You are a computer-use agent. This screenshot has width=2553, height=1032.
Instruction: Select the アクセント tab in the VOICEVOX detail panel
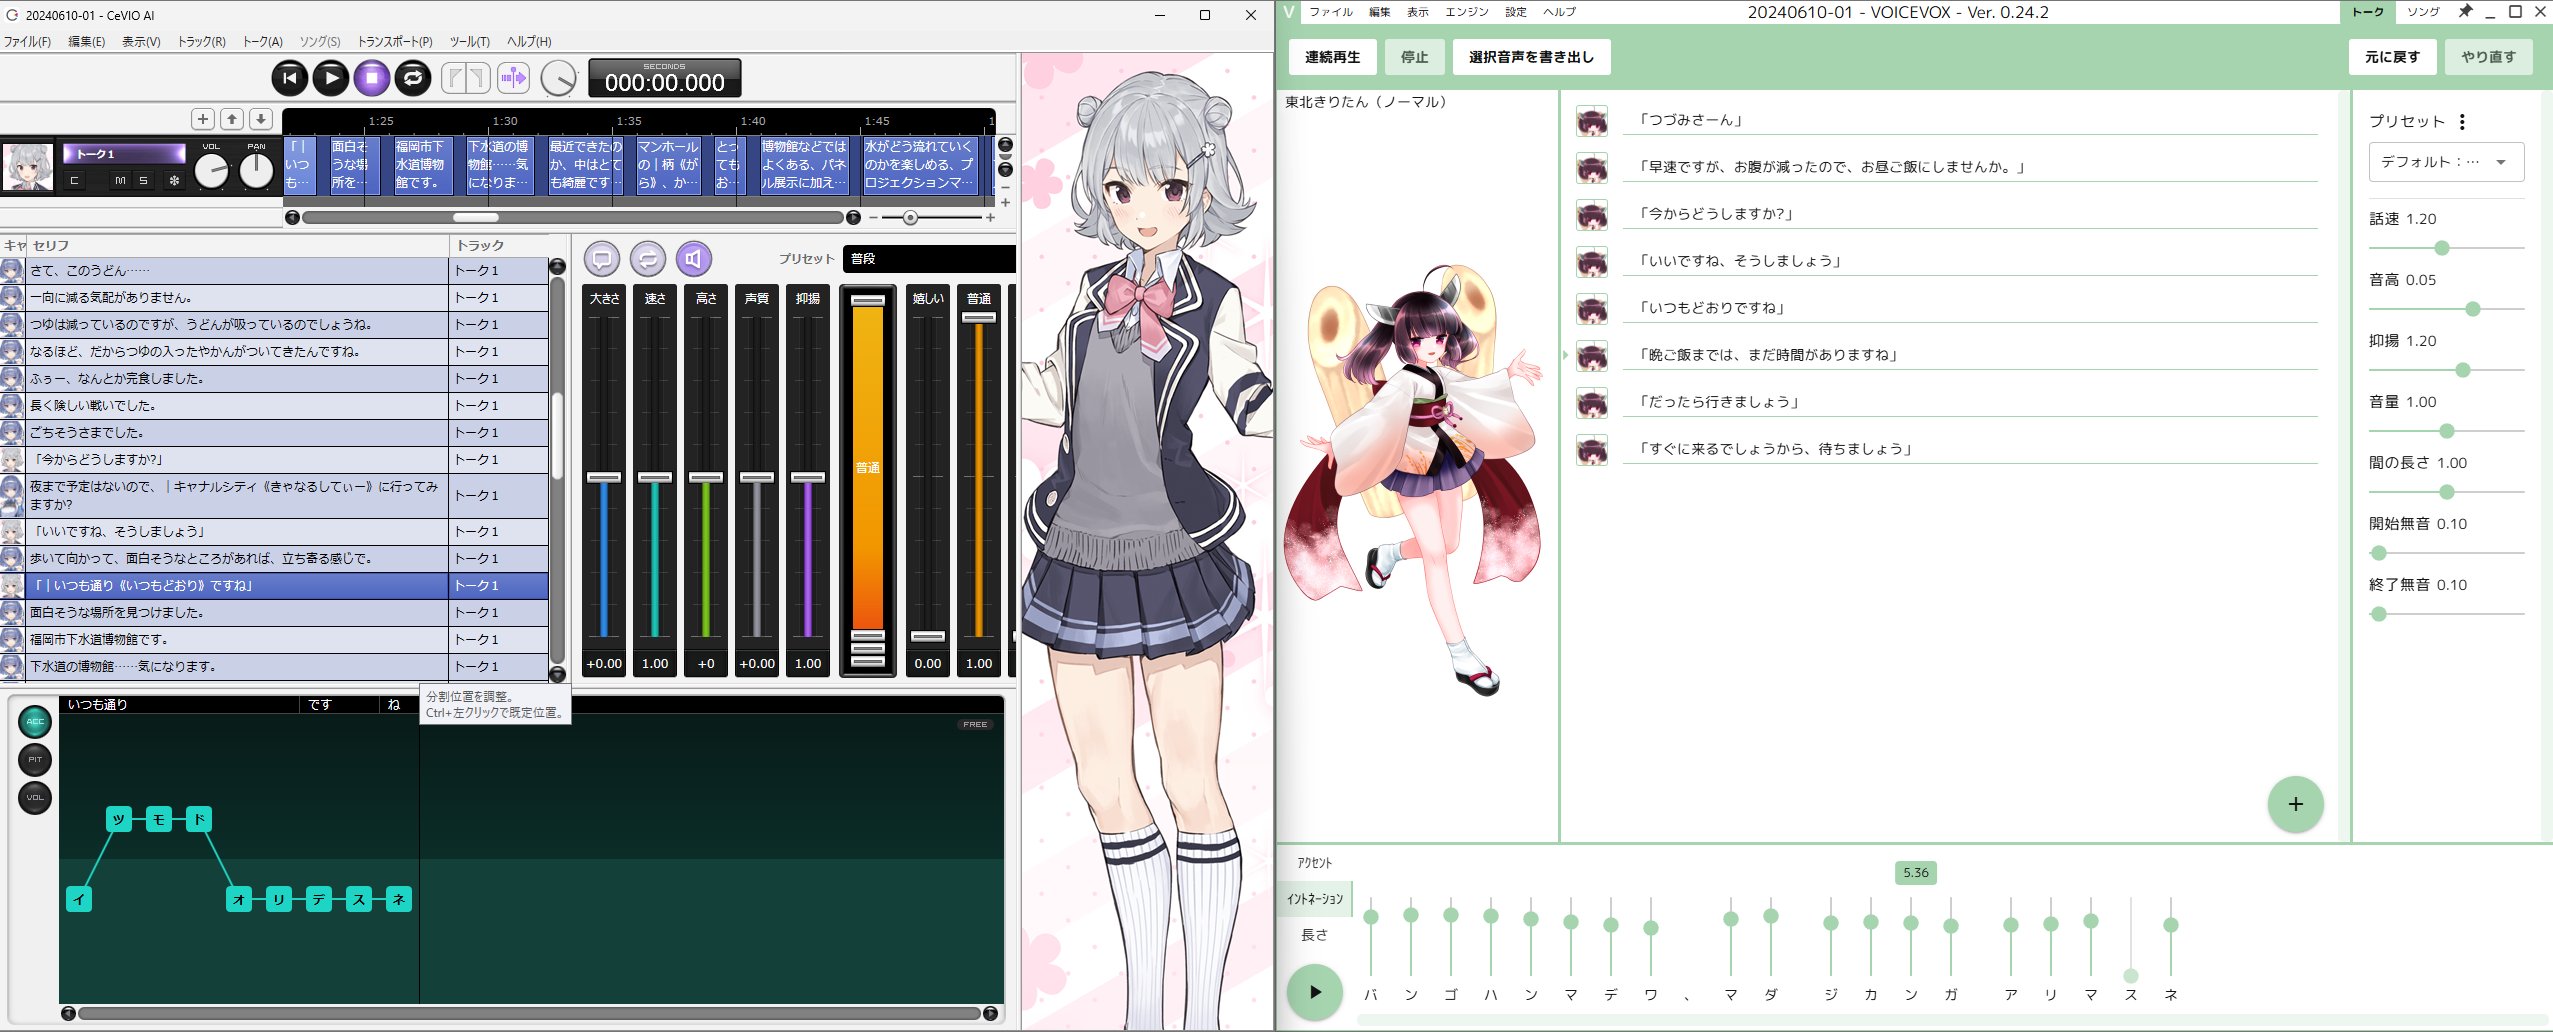(x=1315, y=863)
